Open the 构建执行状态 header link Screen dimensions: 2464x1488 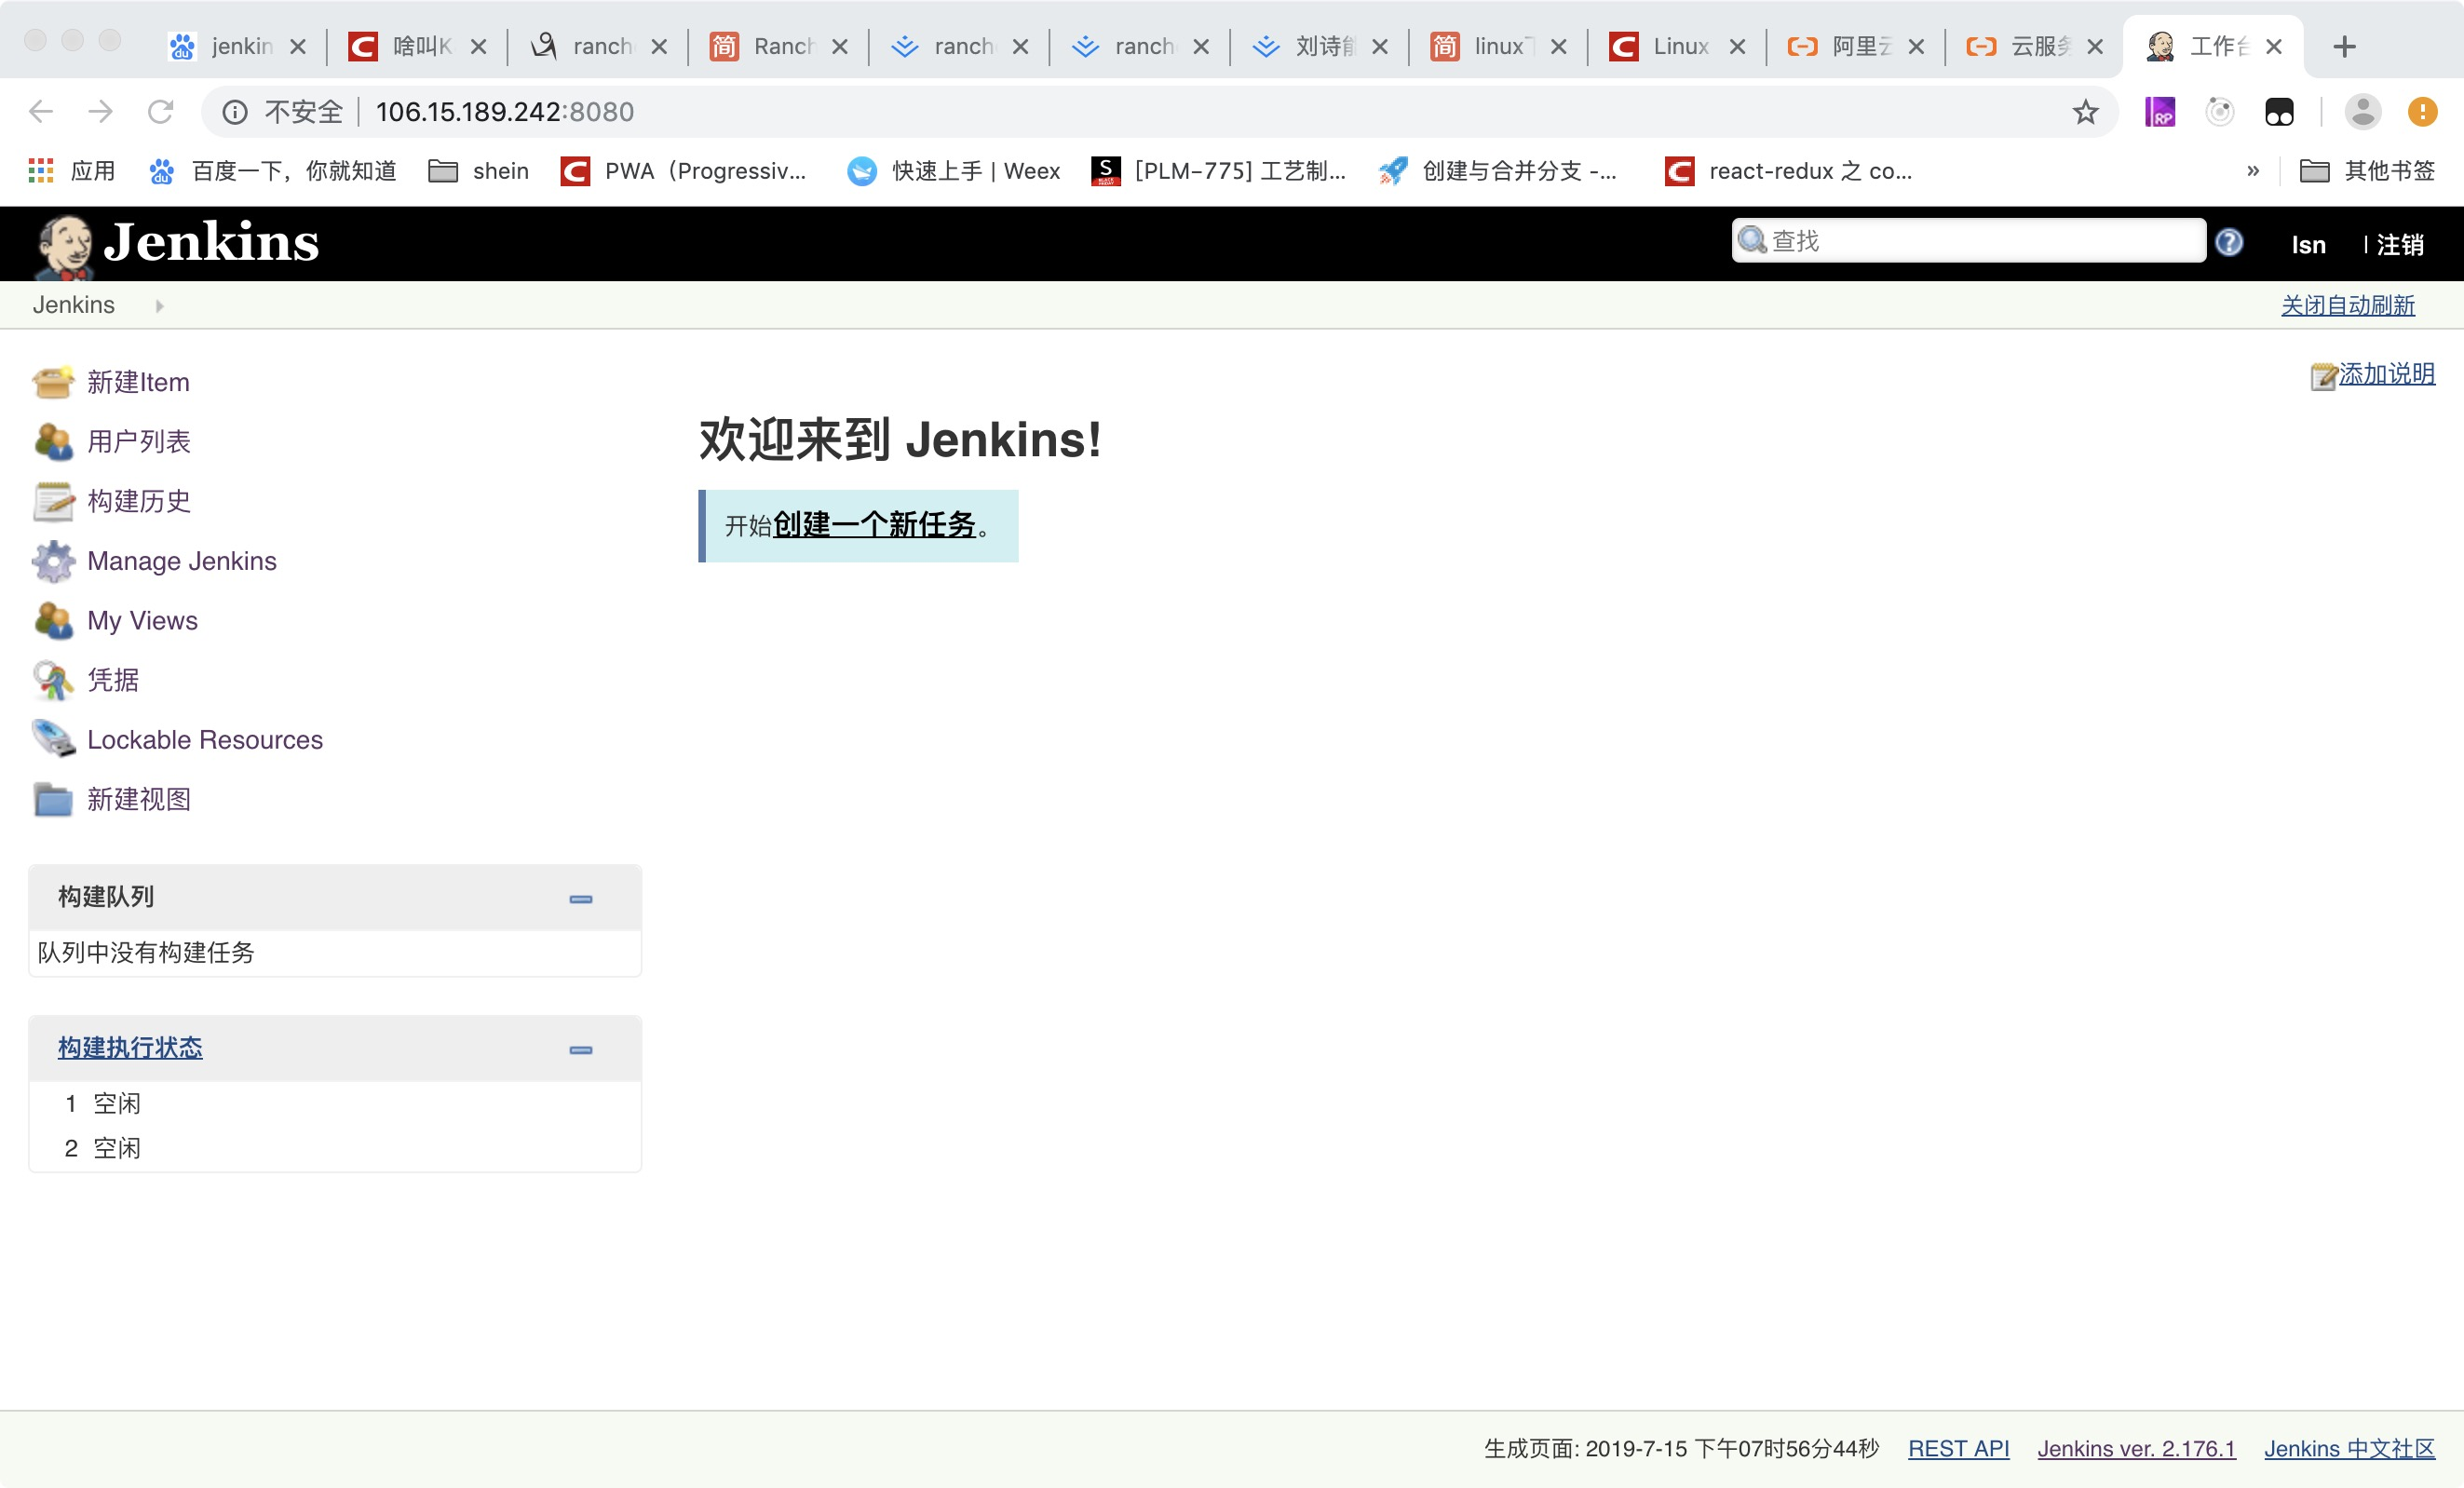129,1048
